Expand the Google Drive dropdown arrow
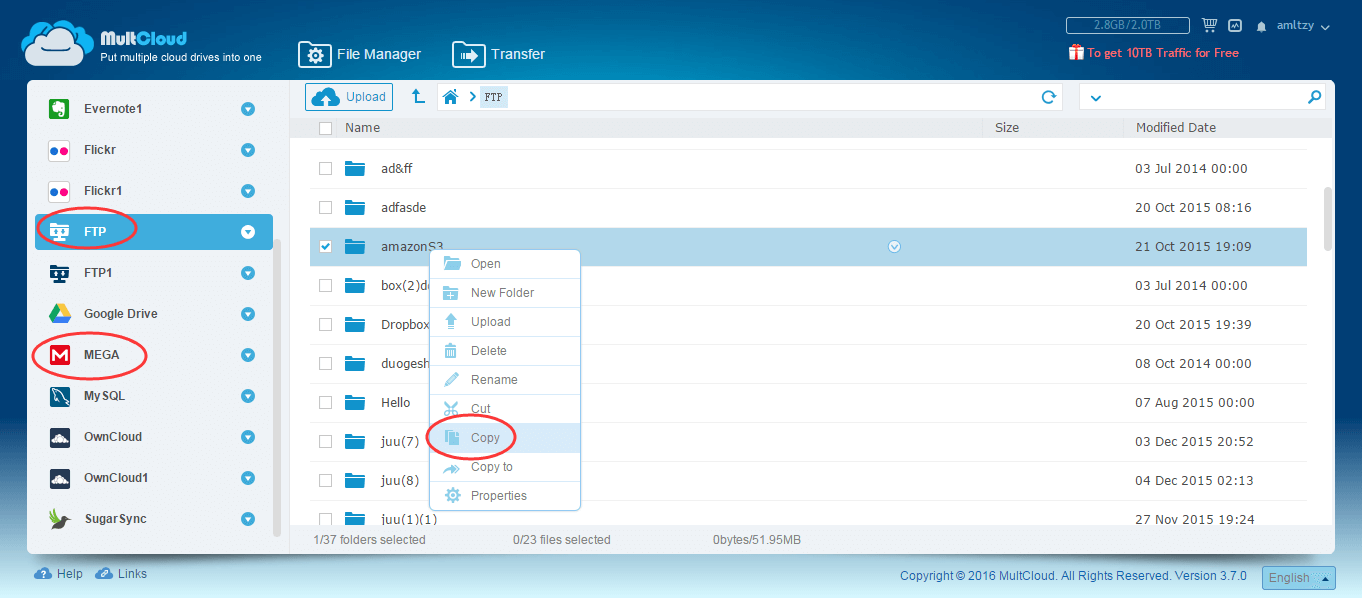The height and width of the screenshot is (599, 1362). [248, 314]
